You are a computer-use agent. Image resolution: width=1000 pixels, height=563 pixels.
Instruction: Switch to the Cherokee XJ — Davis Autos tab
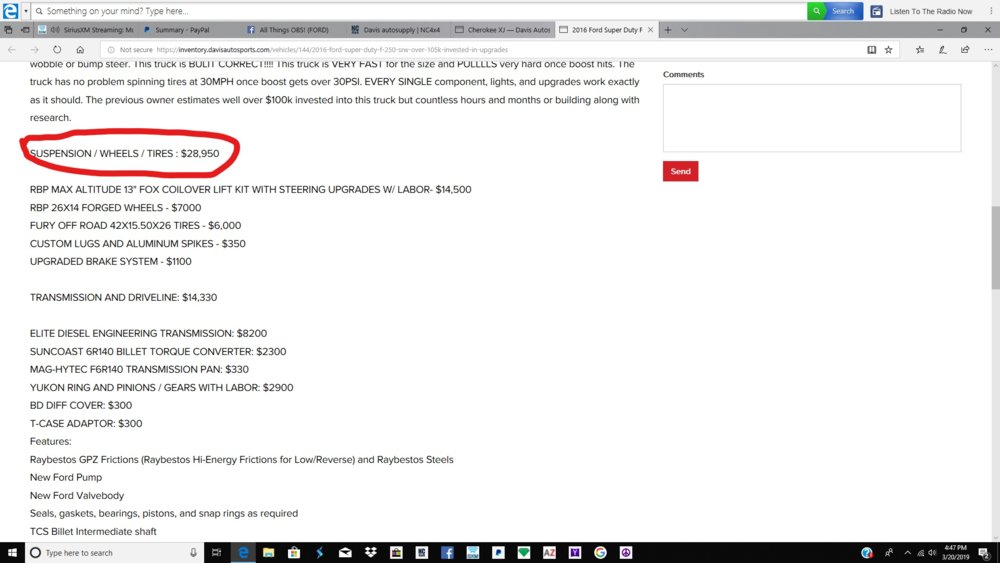coord(503,30)
